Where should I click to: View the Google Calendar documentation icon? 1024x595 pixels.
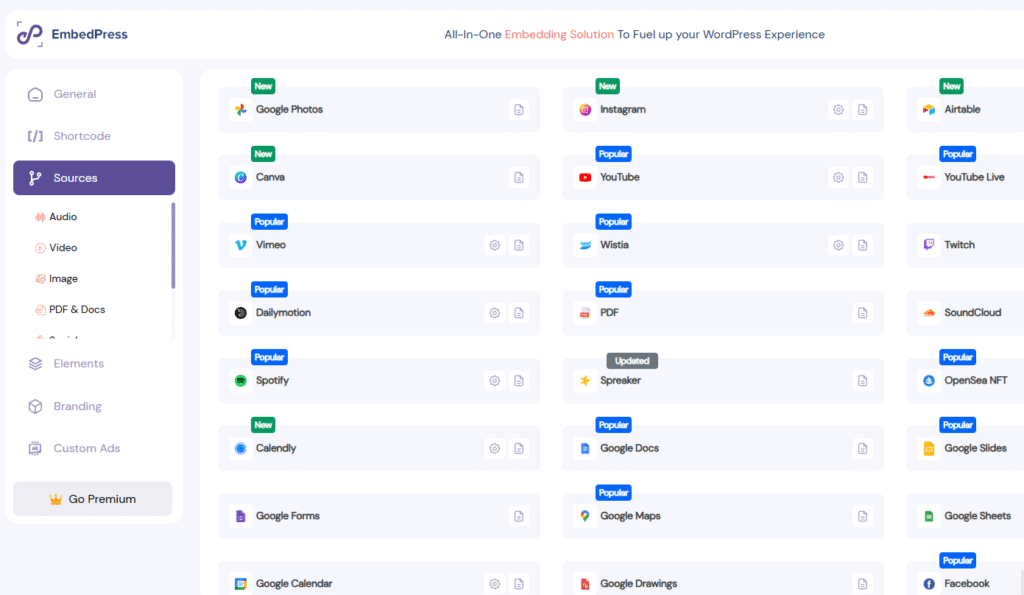pyautogui.click(x=519, y=584)
